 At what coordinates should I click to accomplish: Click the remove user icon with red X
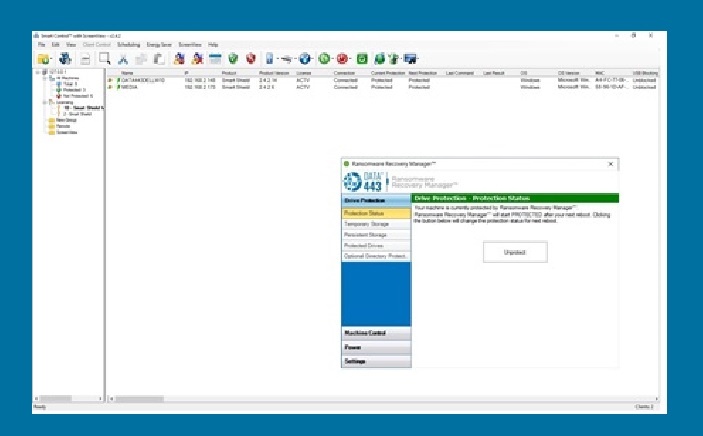(x=197, y=59)
